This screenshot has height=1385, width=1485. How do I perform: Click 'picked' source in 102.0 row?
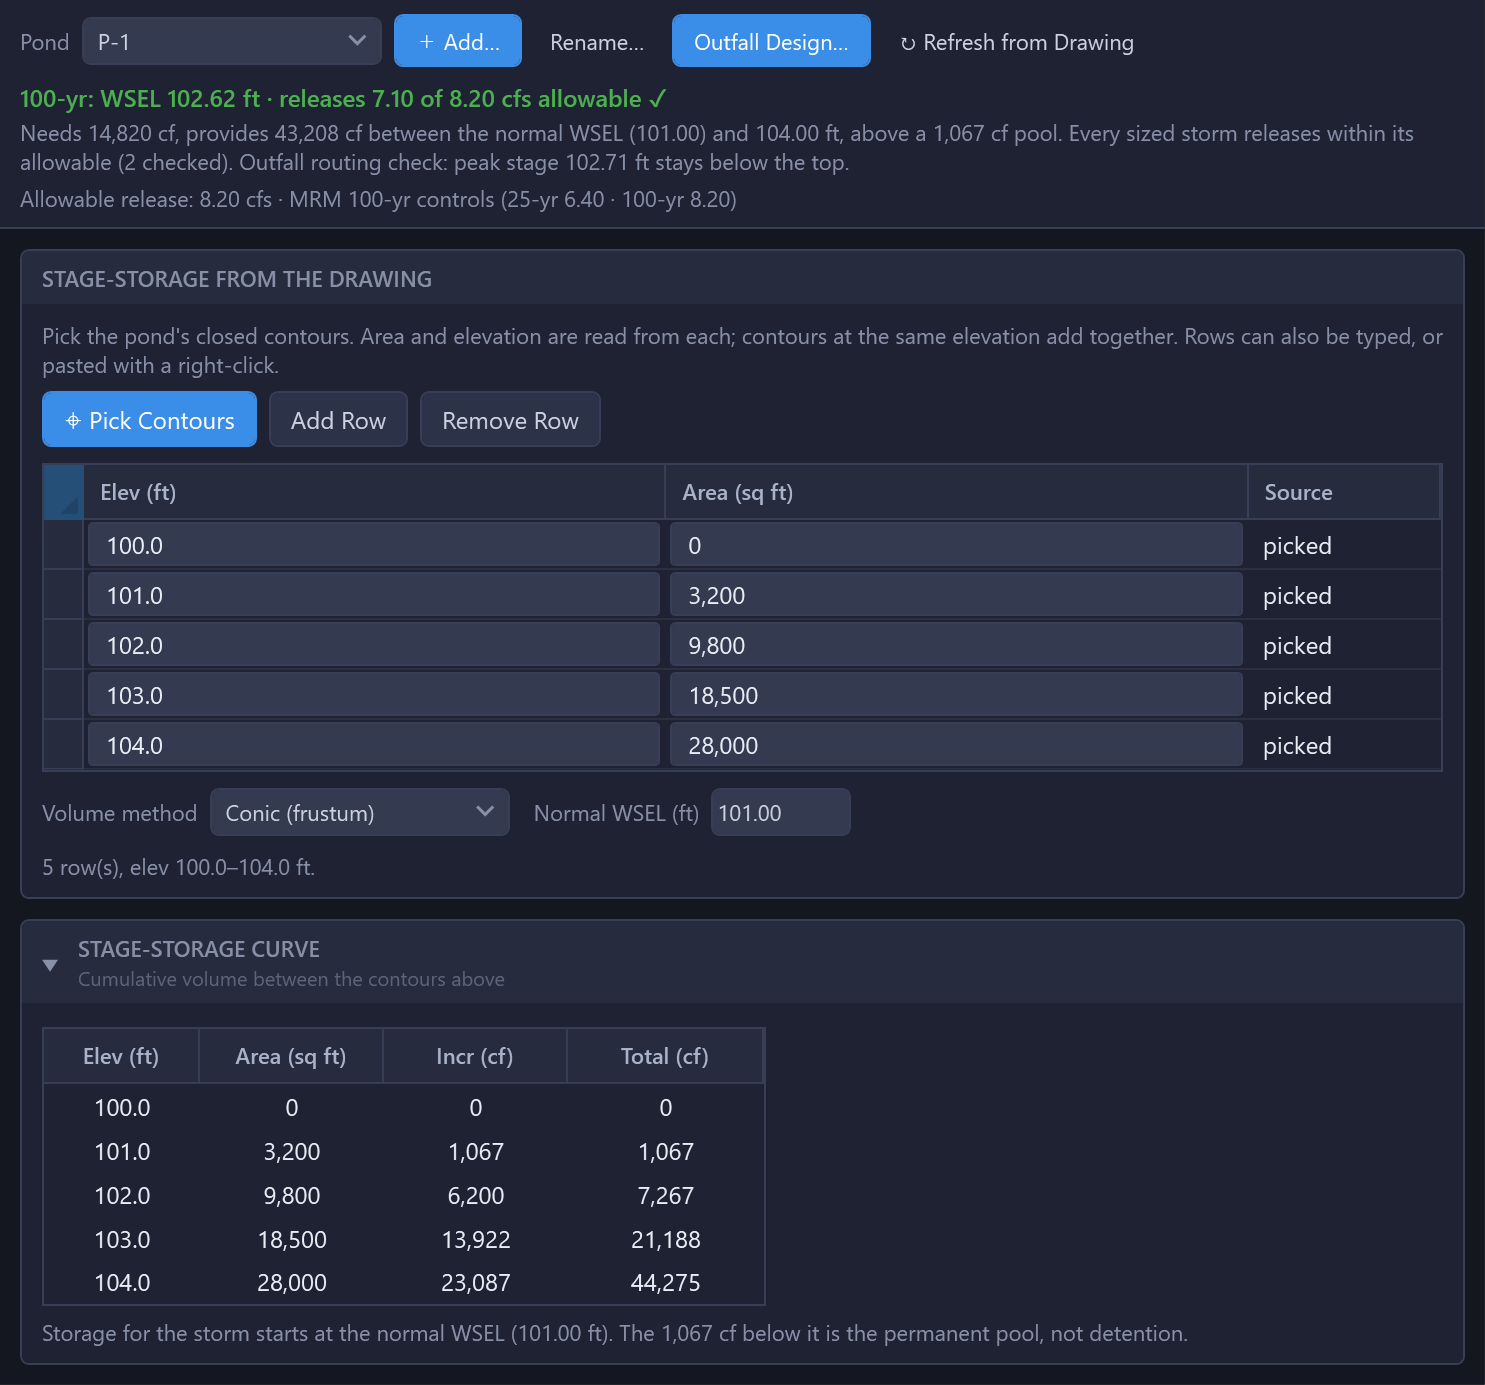pyautogui.click(x=1297, y=646)
